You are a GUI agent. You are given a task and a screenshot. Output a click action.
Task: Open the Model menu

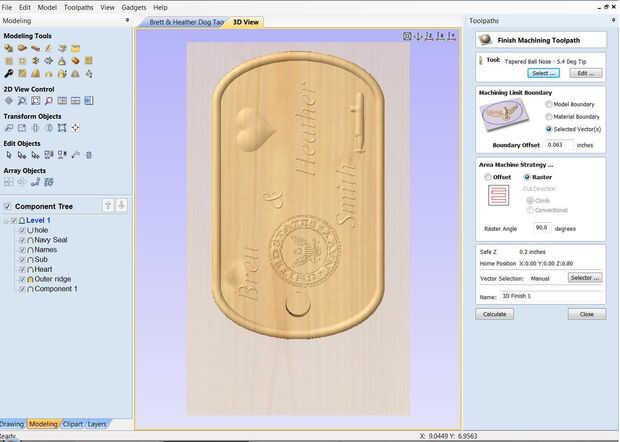click(47, 8)
